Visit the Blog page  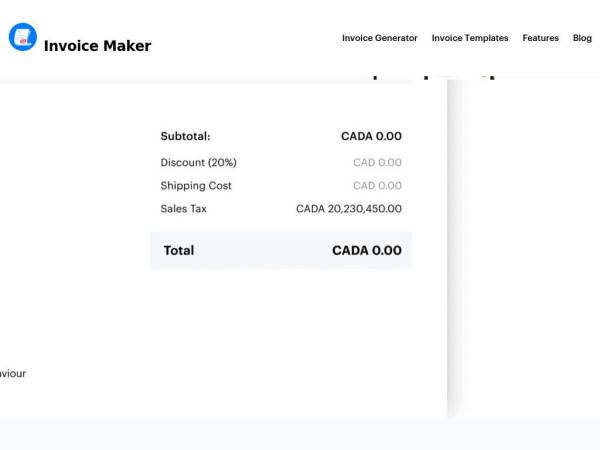582,38
